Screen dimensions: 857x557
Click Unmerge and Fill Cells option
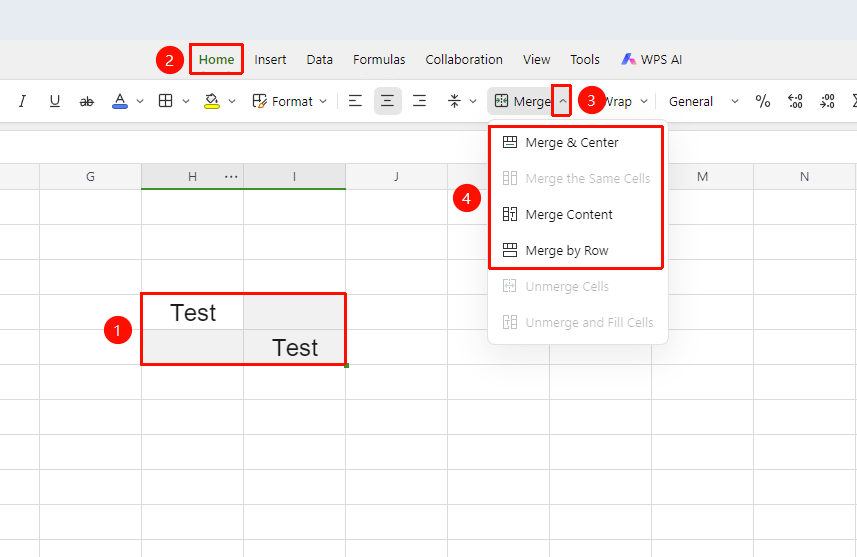tap(578, 323)
